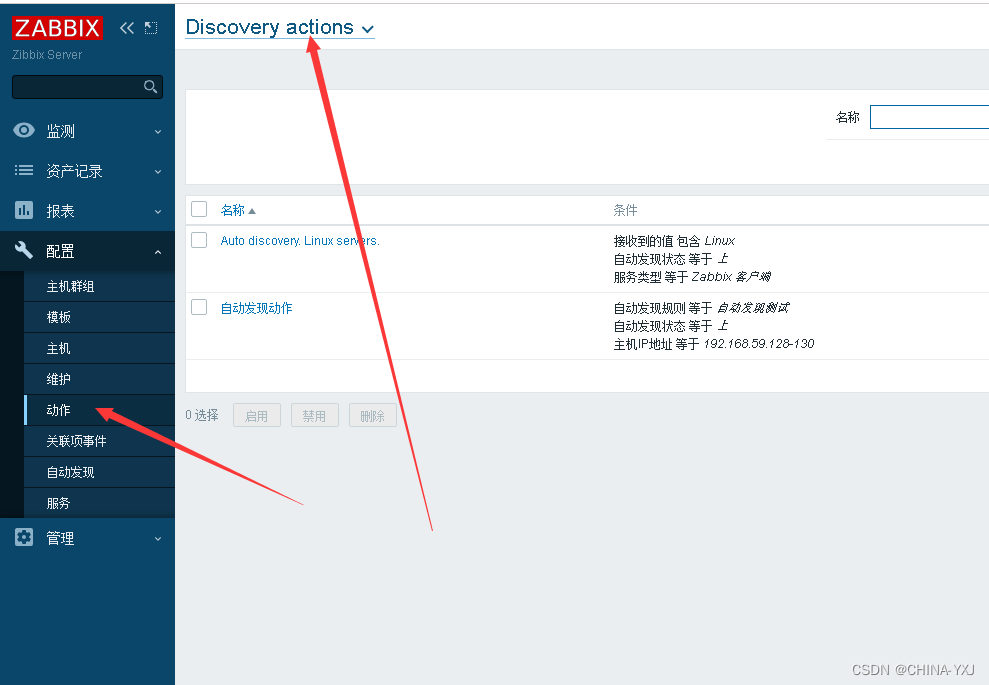Go to 模板 submenu item

coord(99,317)
